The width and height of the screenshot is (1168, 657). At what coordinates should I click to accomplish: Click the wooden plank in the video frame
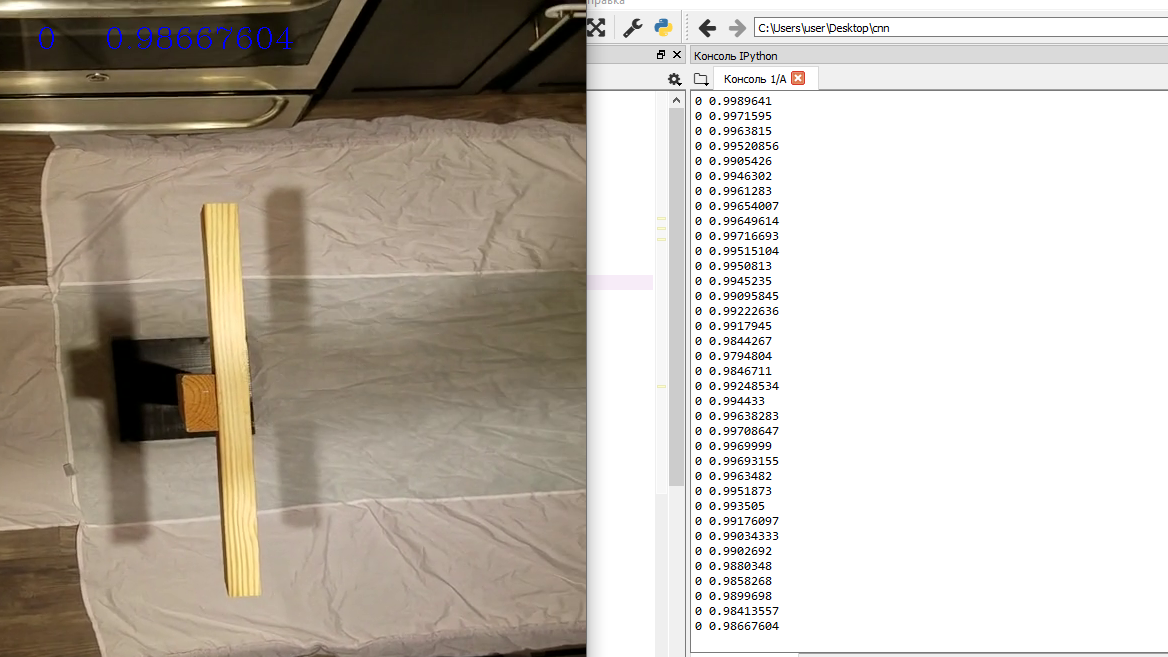coord(232,399)
